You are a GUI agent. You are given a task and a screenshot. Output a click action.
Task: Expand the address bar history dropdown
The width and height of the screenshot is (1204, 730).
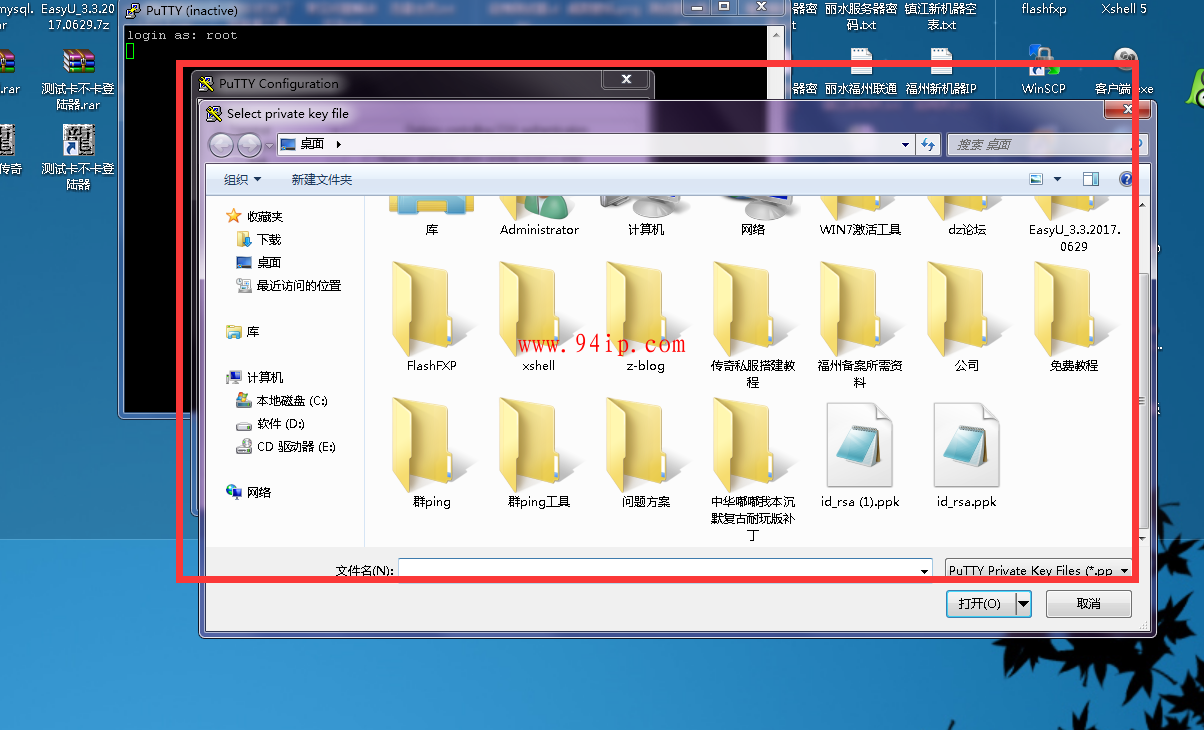(906, 144)
